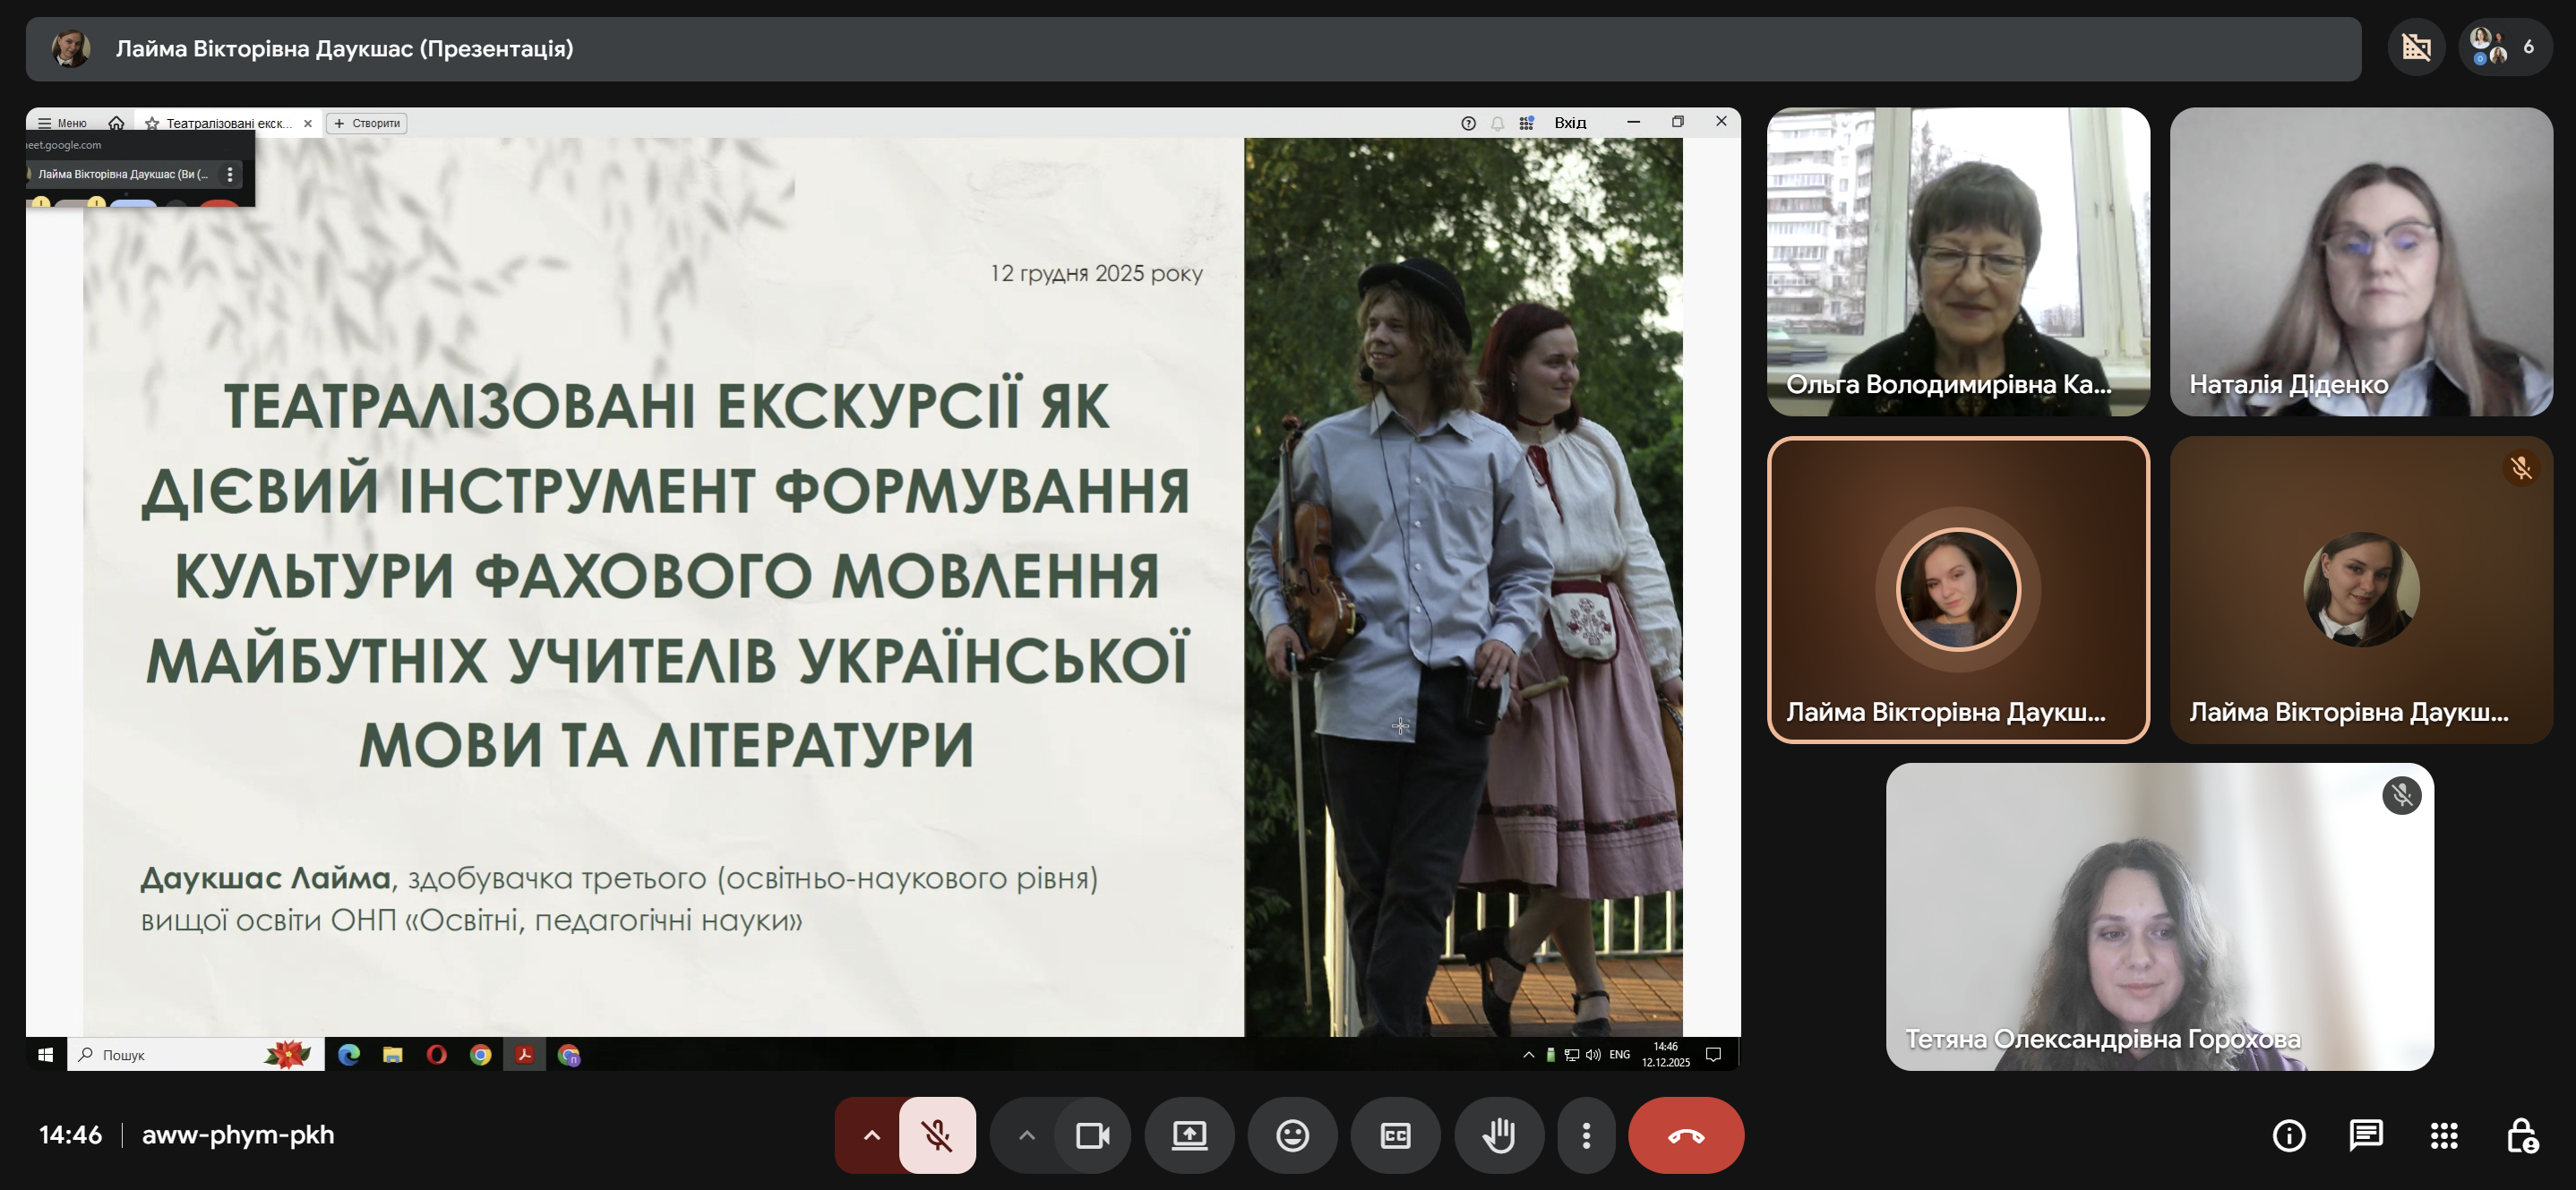Click the visual effects icon at top right
Image resolution: width=2576 pixels, height=1190 pixels.
(x=2416, y=47)
